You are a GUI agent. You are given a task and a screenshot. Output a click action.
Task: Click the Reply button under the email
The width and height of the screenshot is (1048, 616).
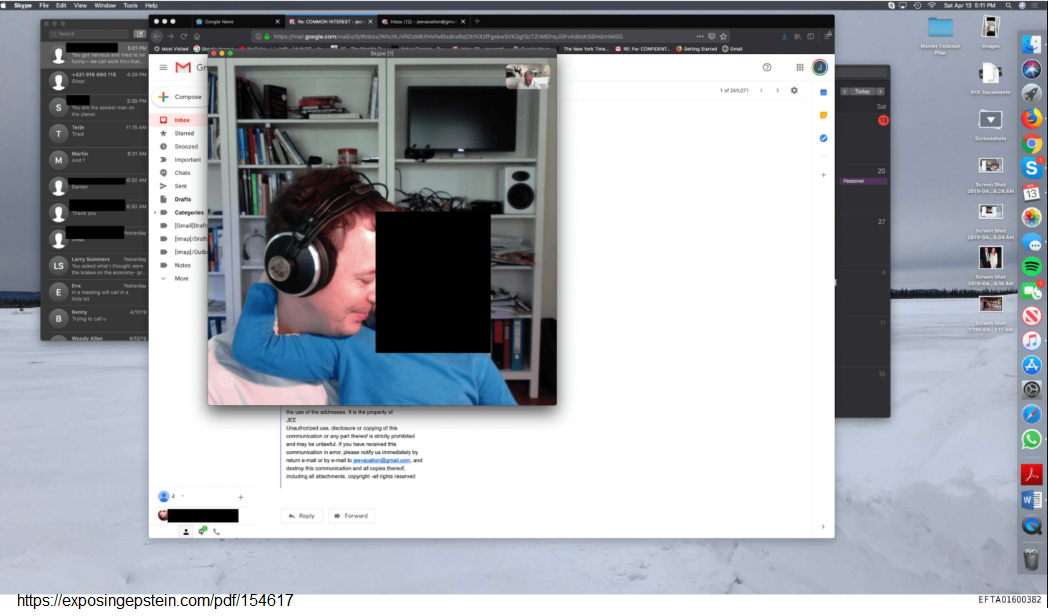[x=301, y=516]
